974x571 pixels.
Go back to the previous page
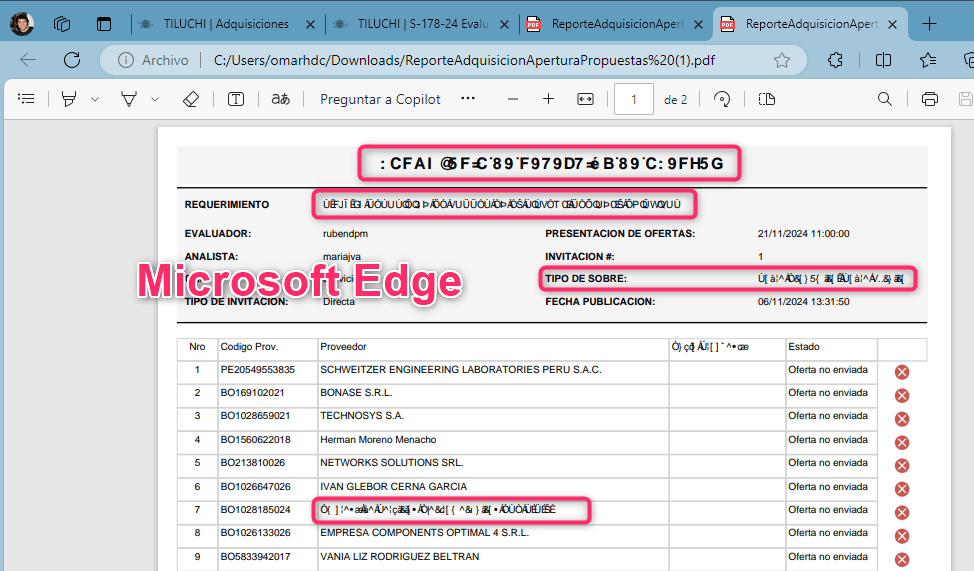[x=28, y=60]
